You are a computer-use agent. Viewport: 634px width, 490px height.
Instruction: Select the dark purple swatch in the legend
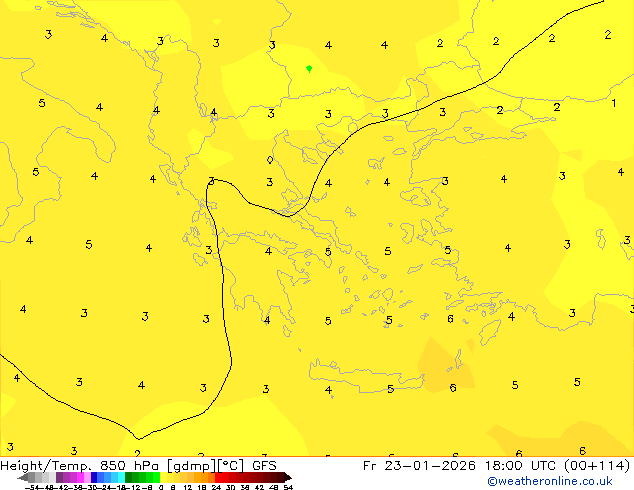(59, 477)
